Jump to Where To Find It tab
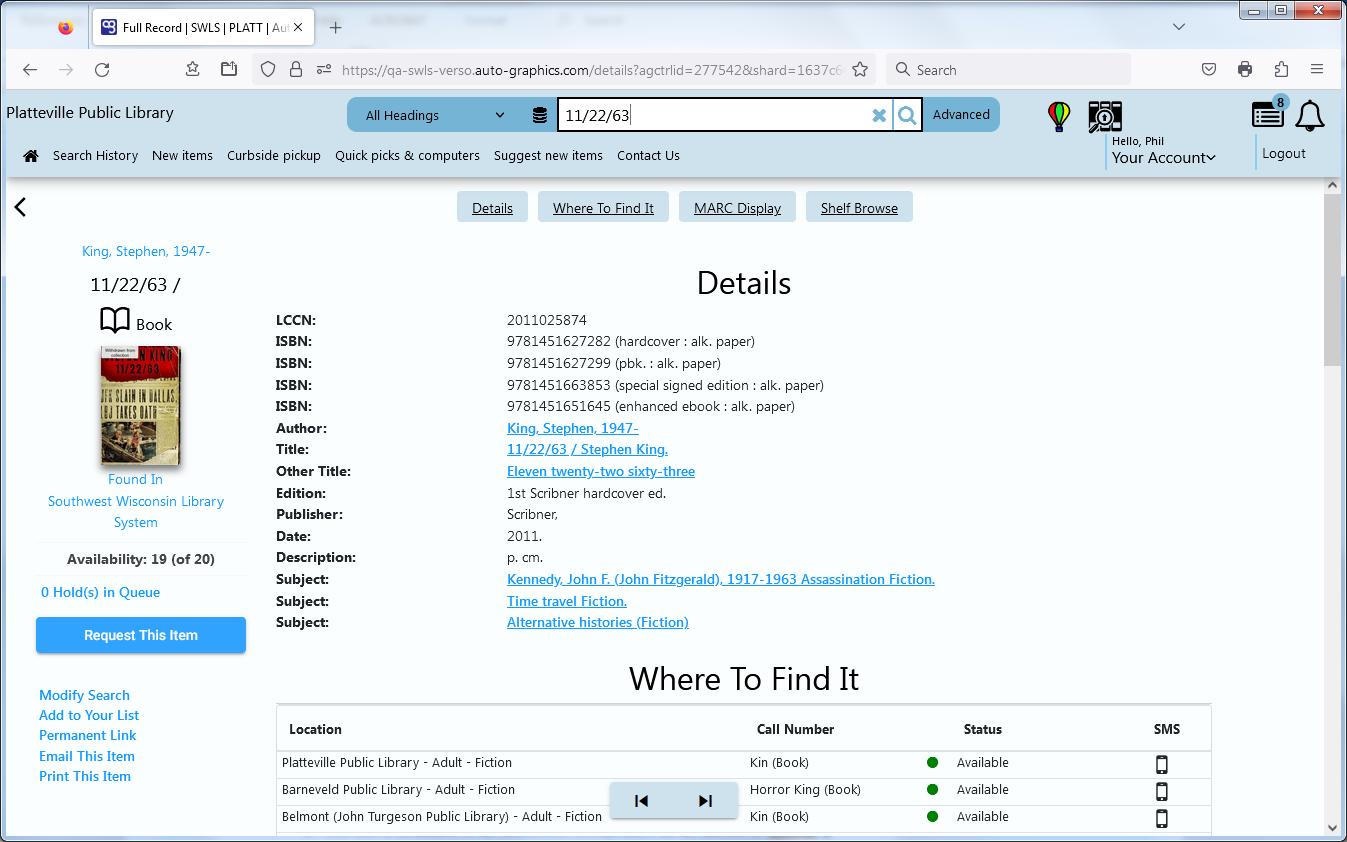The width and height of the screenshot is (1347, 842). pos(603,208)
